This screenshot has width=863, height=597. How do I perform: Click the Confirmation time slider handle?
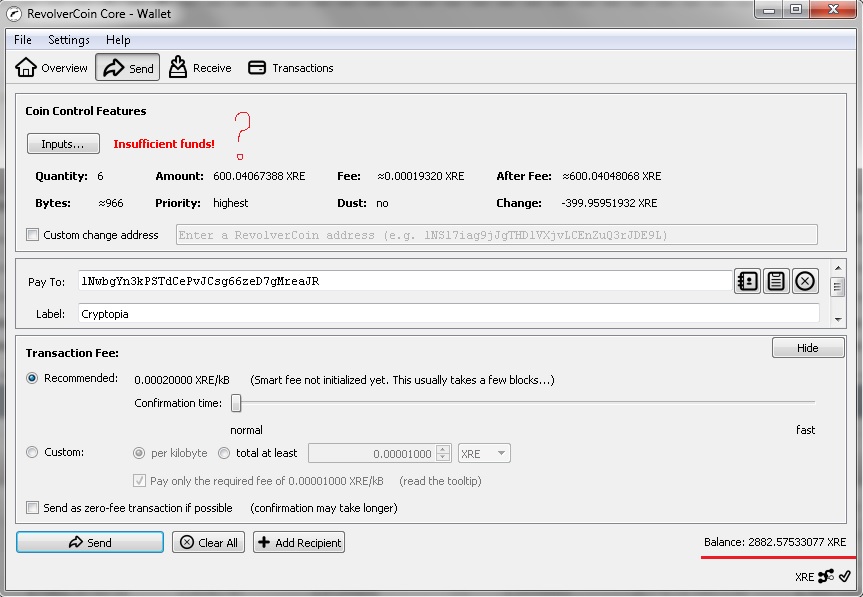tap(236, 403)
